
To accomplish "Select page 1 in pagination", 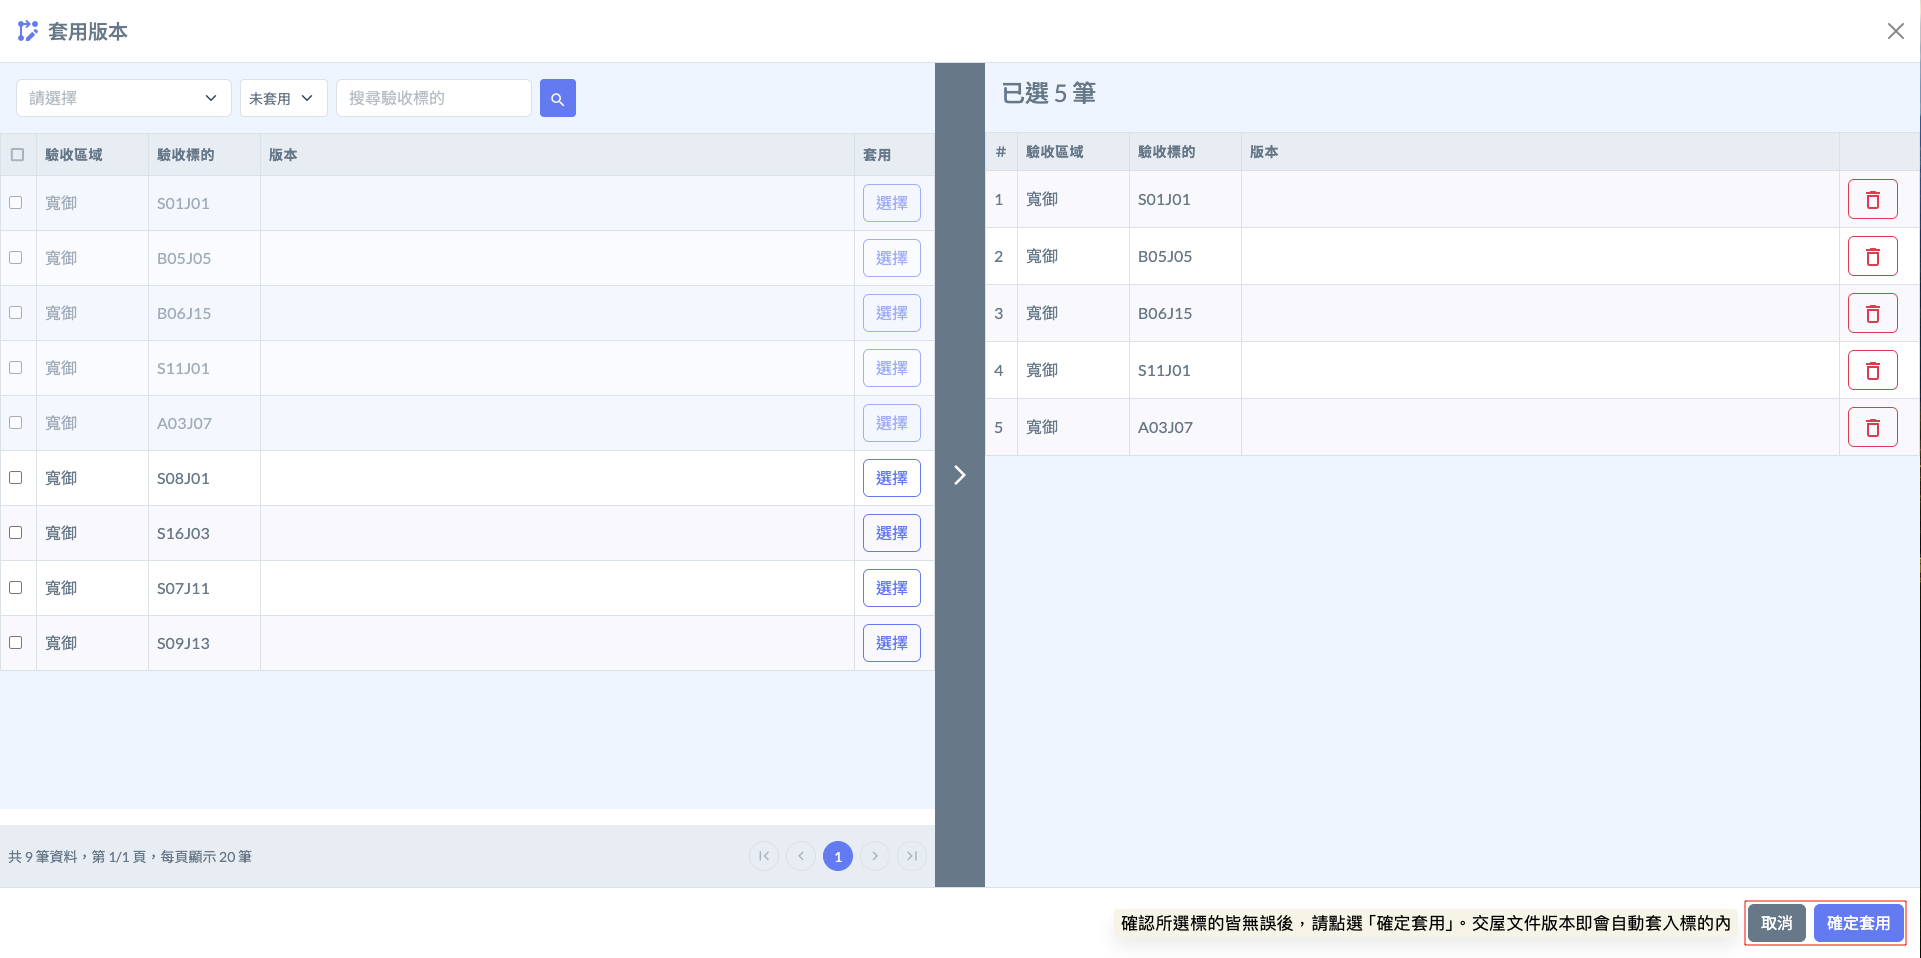I will coord(838,856).
